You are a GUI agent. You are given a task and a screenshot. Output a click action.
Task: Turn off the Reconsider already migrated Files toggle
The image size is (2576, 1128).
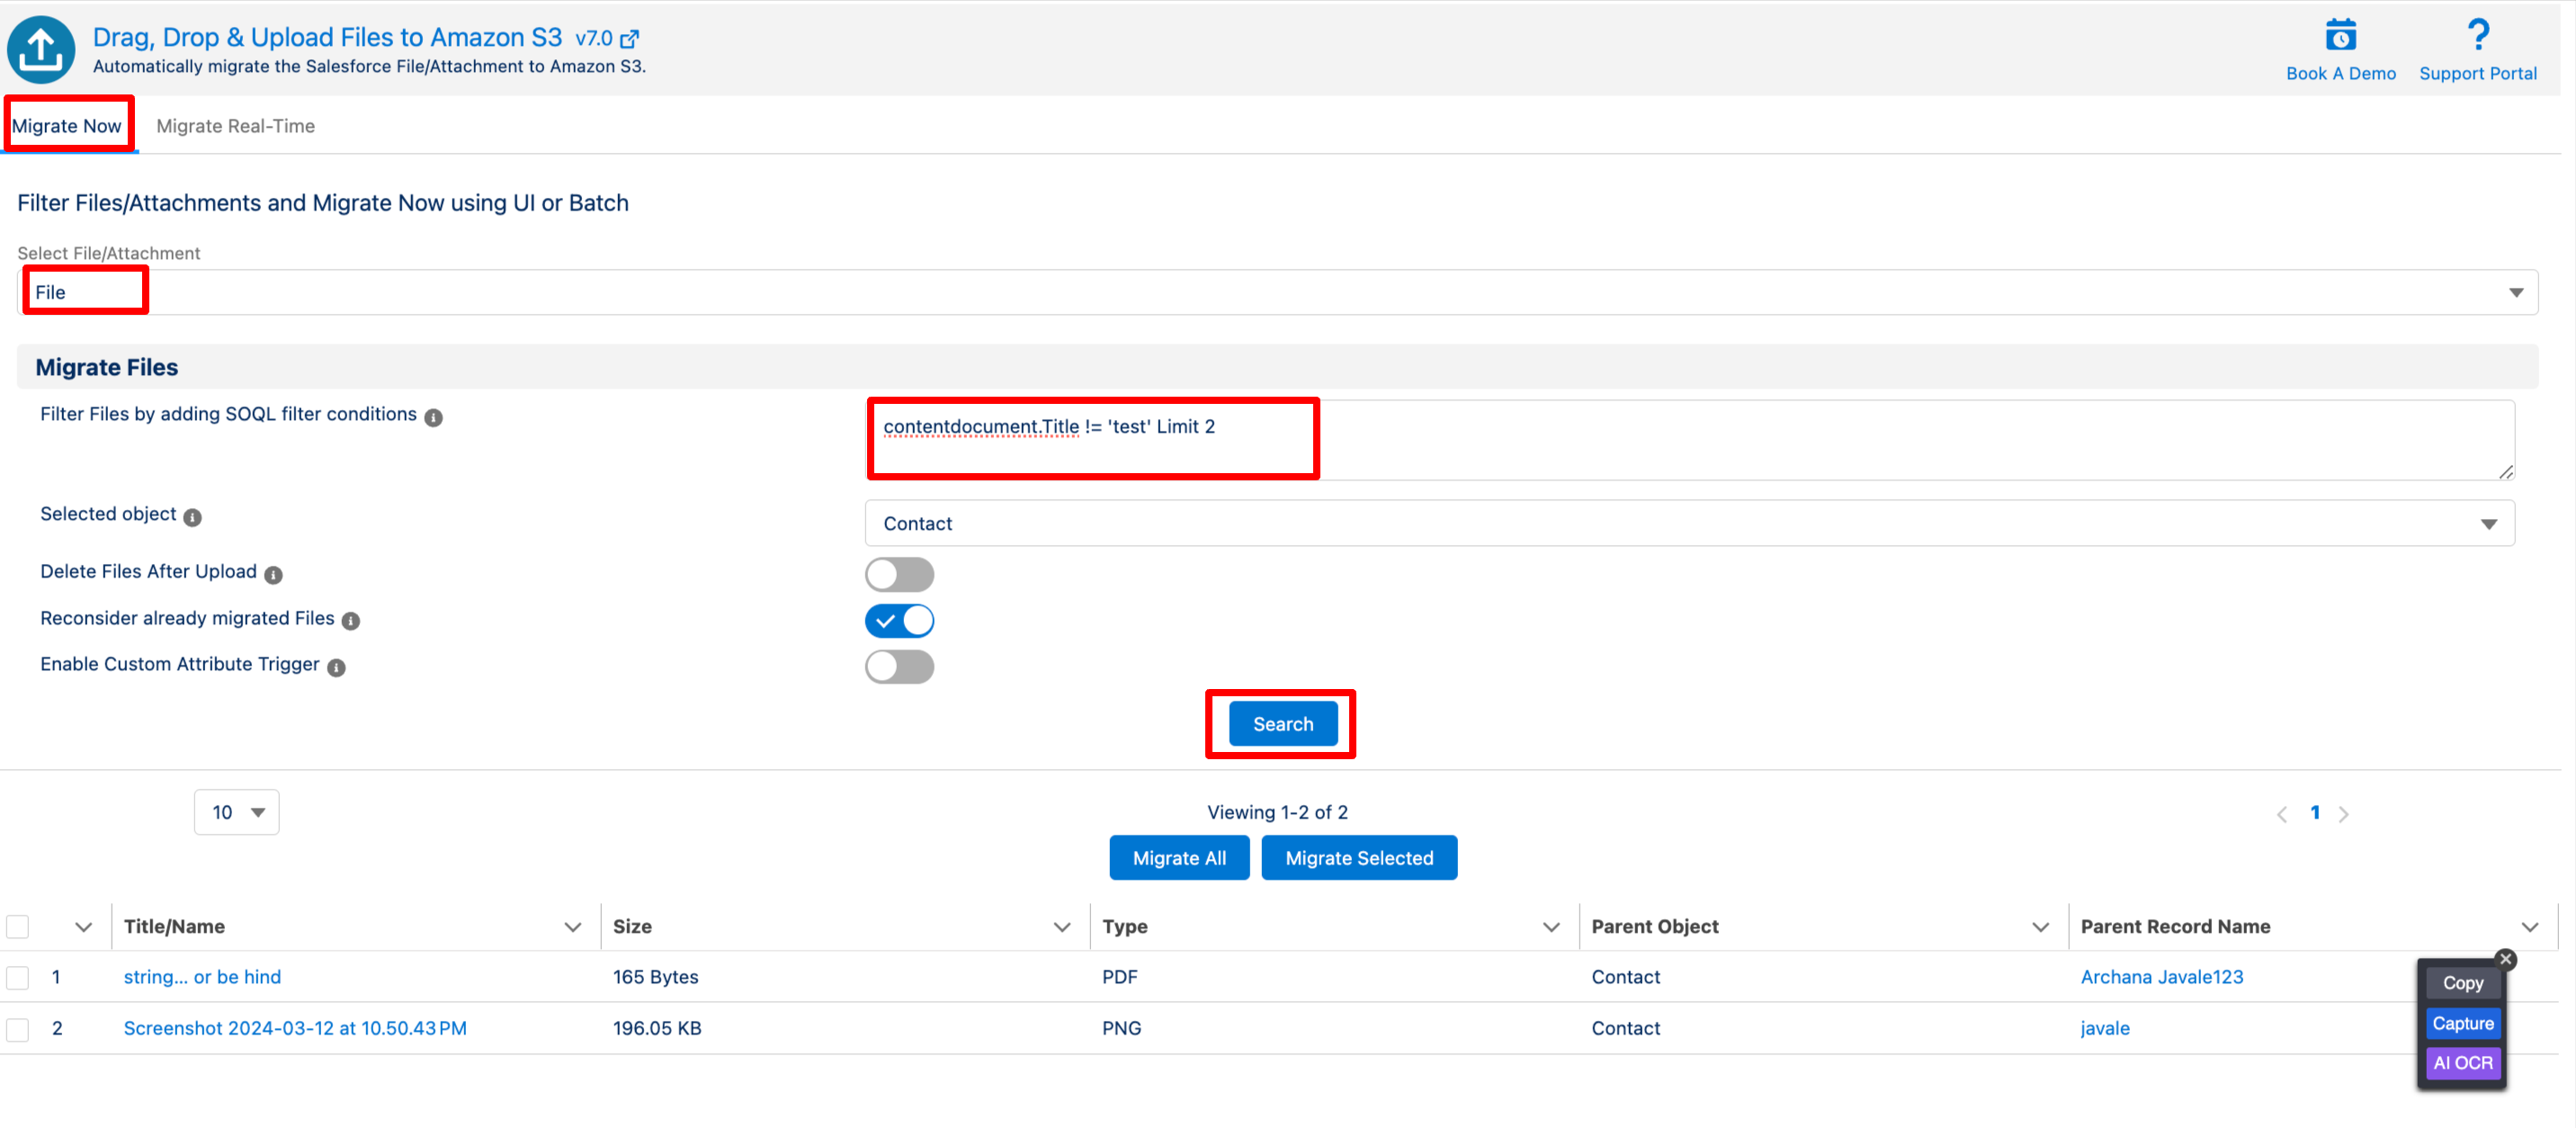click(x=899, y=620)
